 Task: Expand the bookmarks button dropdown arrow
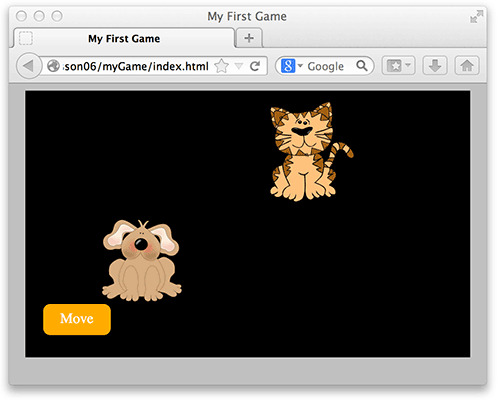(x=408, y=65)
